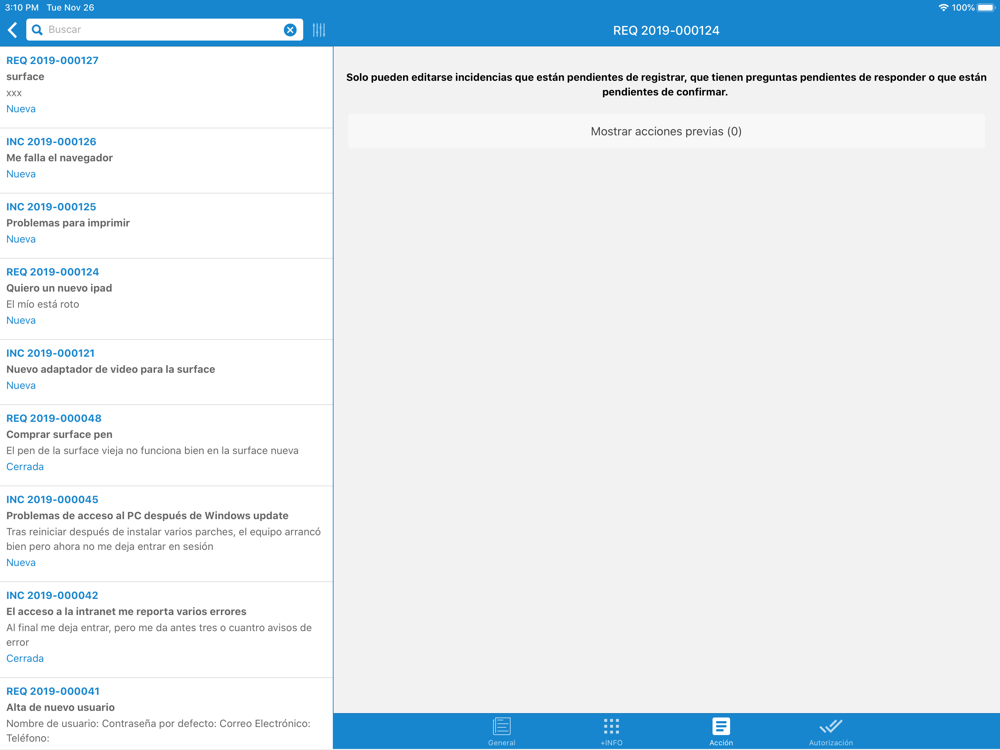The width and height of the screenshot is (1000, 750).
Task: Tap the Wi-Fi status icon
Action: (x=943, y=8)
